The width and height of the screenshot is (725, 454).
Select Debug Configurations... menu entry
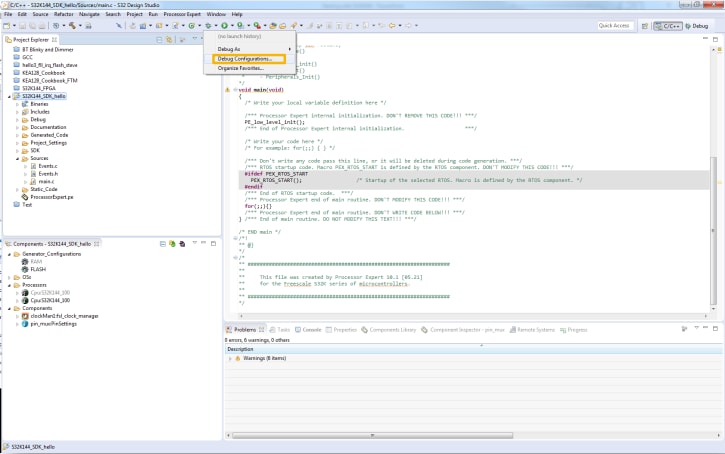(244, 59)
